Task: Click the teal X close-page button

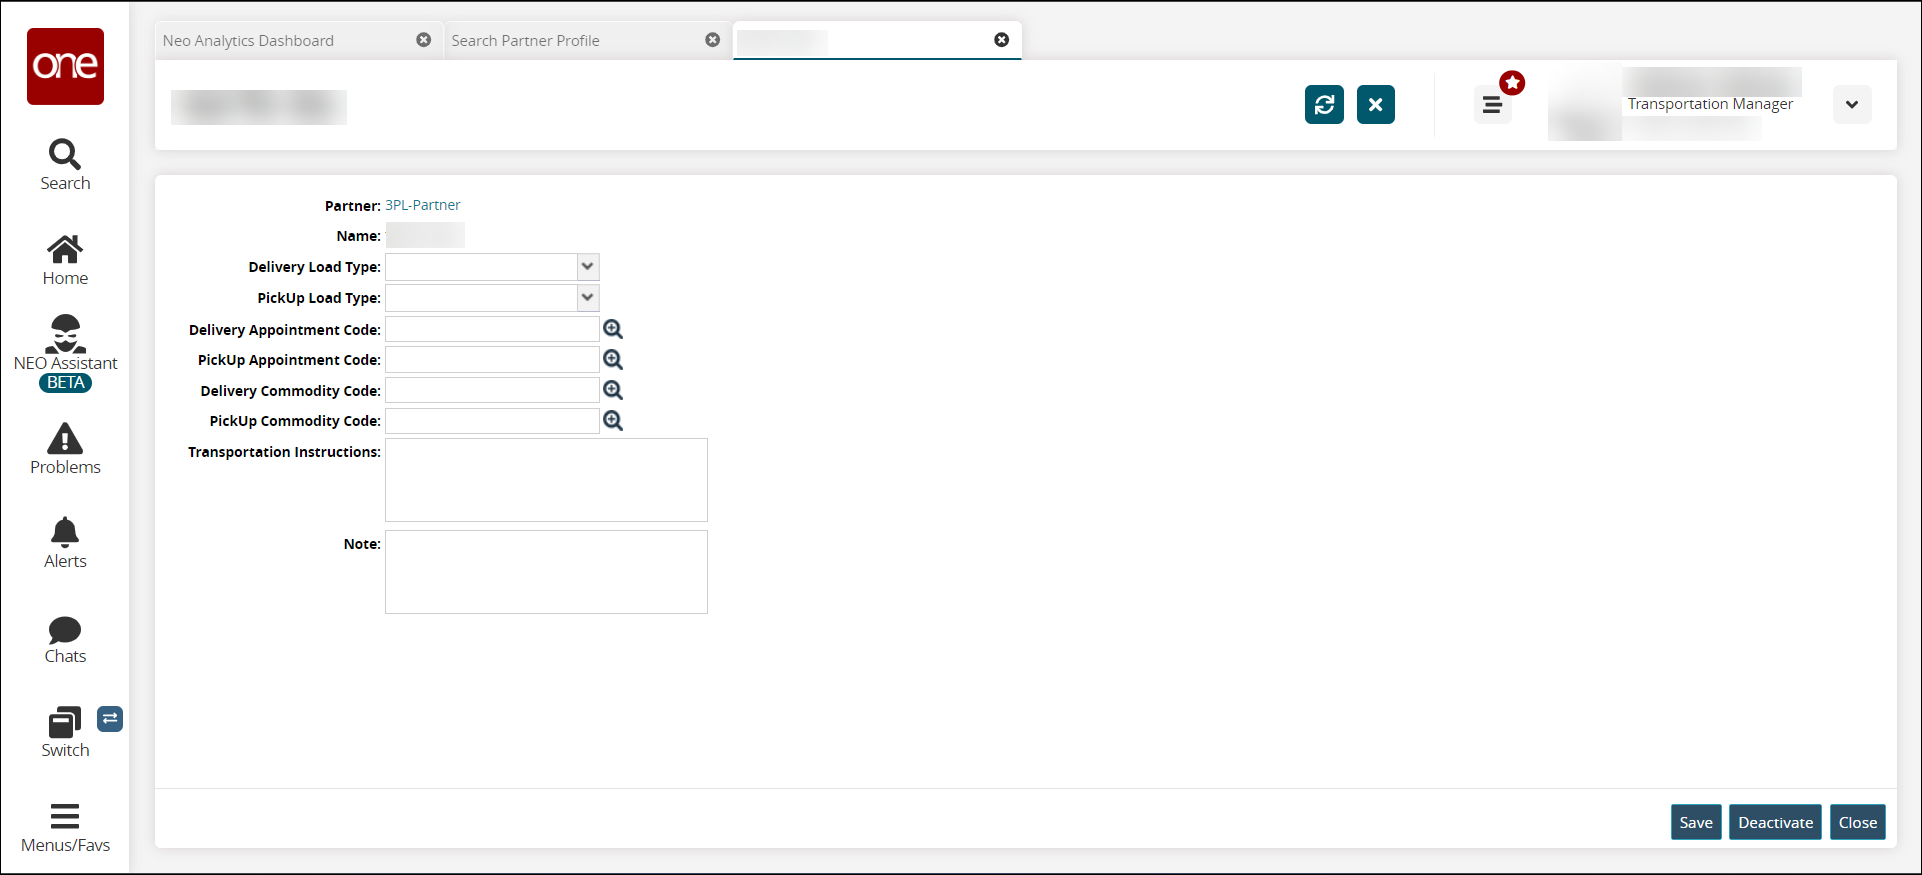Action: pyautogui.click(x=1376, y=104)
